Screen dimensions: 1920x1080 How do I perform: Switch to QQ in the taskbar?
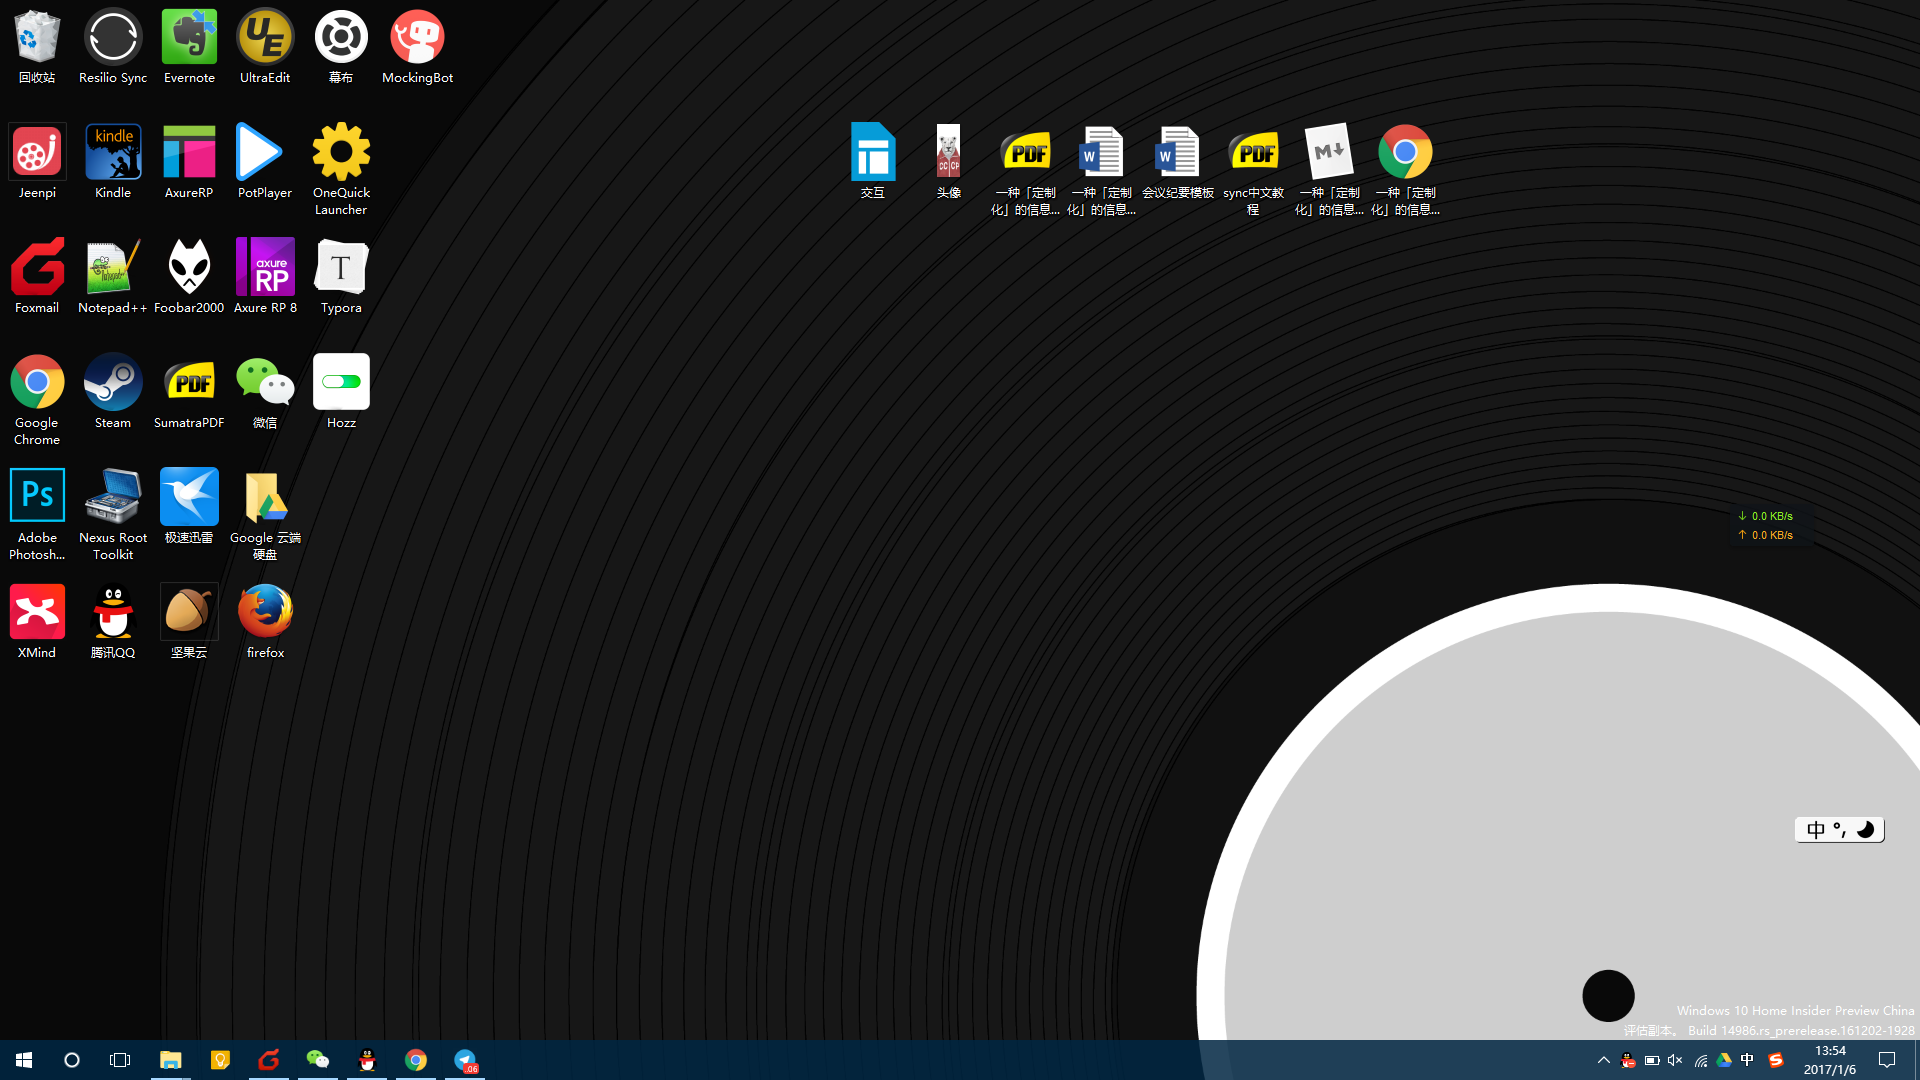coord(367,1060)
